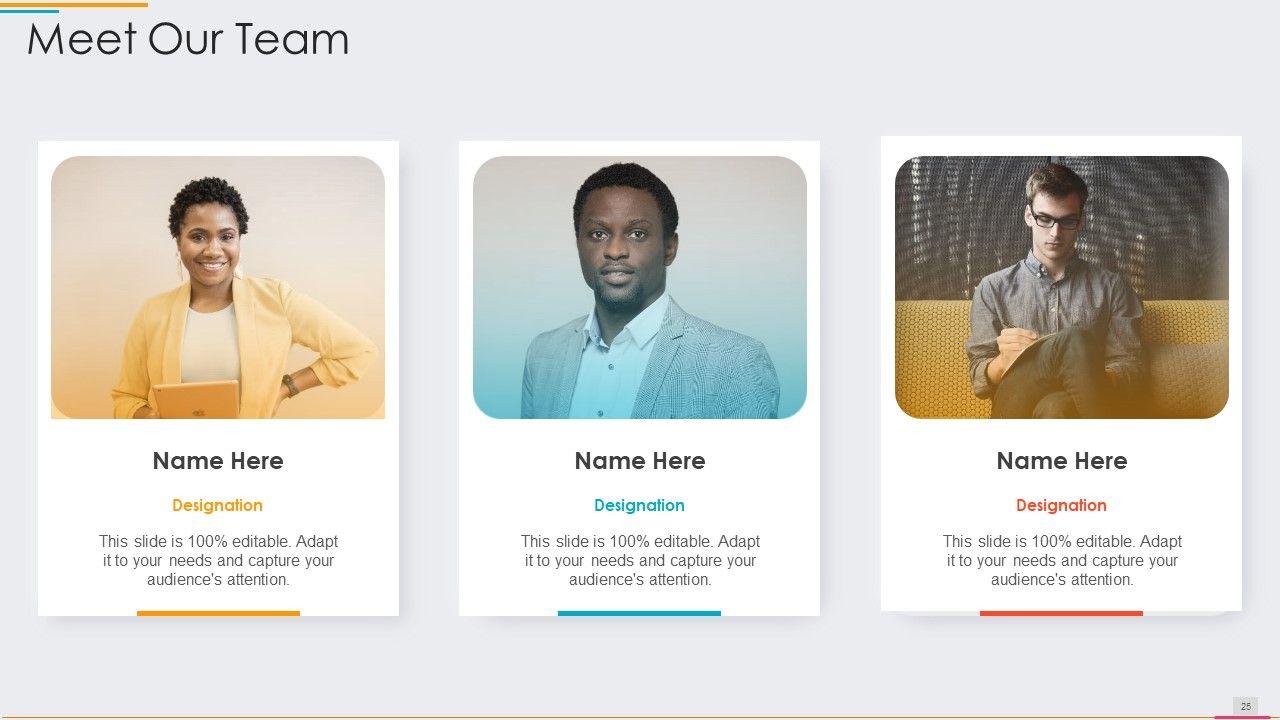Click the description text on the middle card
The width and height of the screenshot is (1280, 720).
click(x=640, y=560)
